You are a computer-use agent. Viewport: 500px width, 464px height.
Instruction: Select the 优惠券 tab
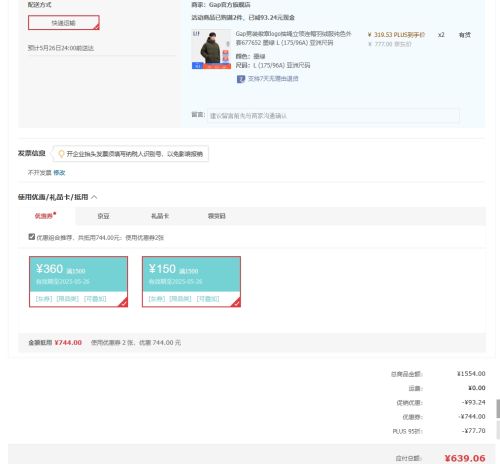tap(45, 216)
